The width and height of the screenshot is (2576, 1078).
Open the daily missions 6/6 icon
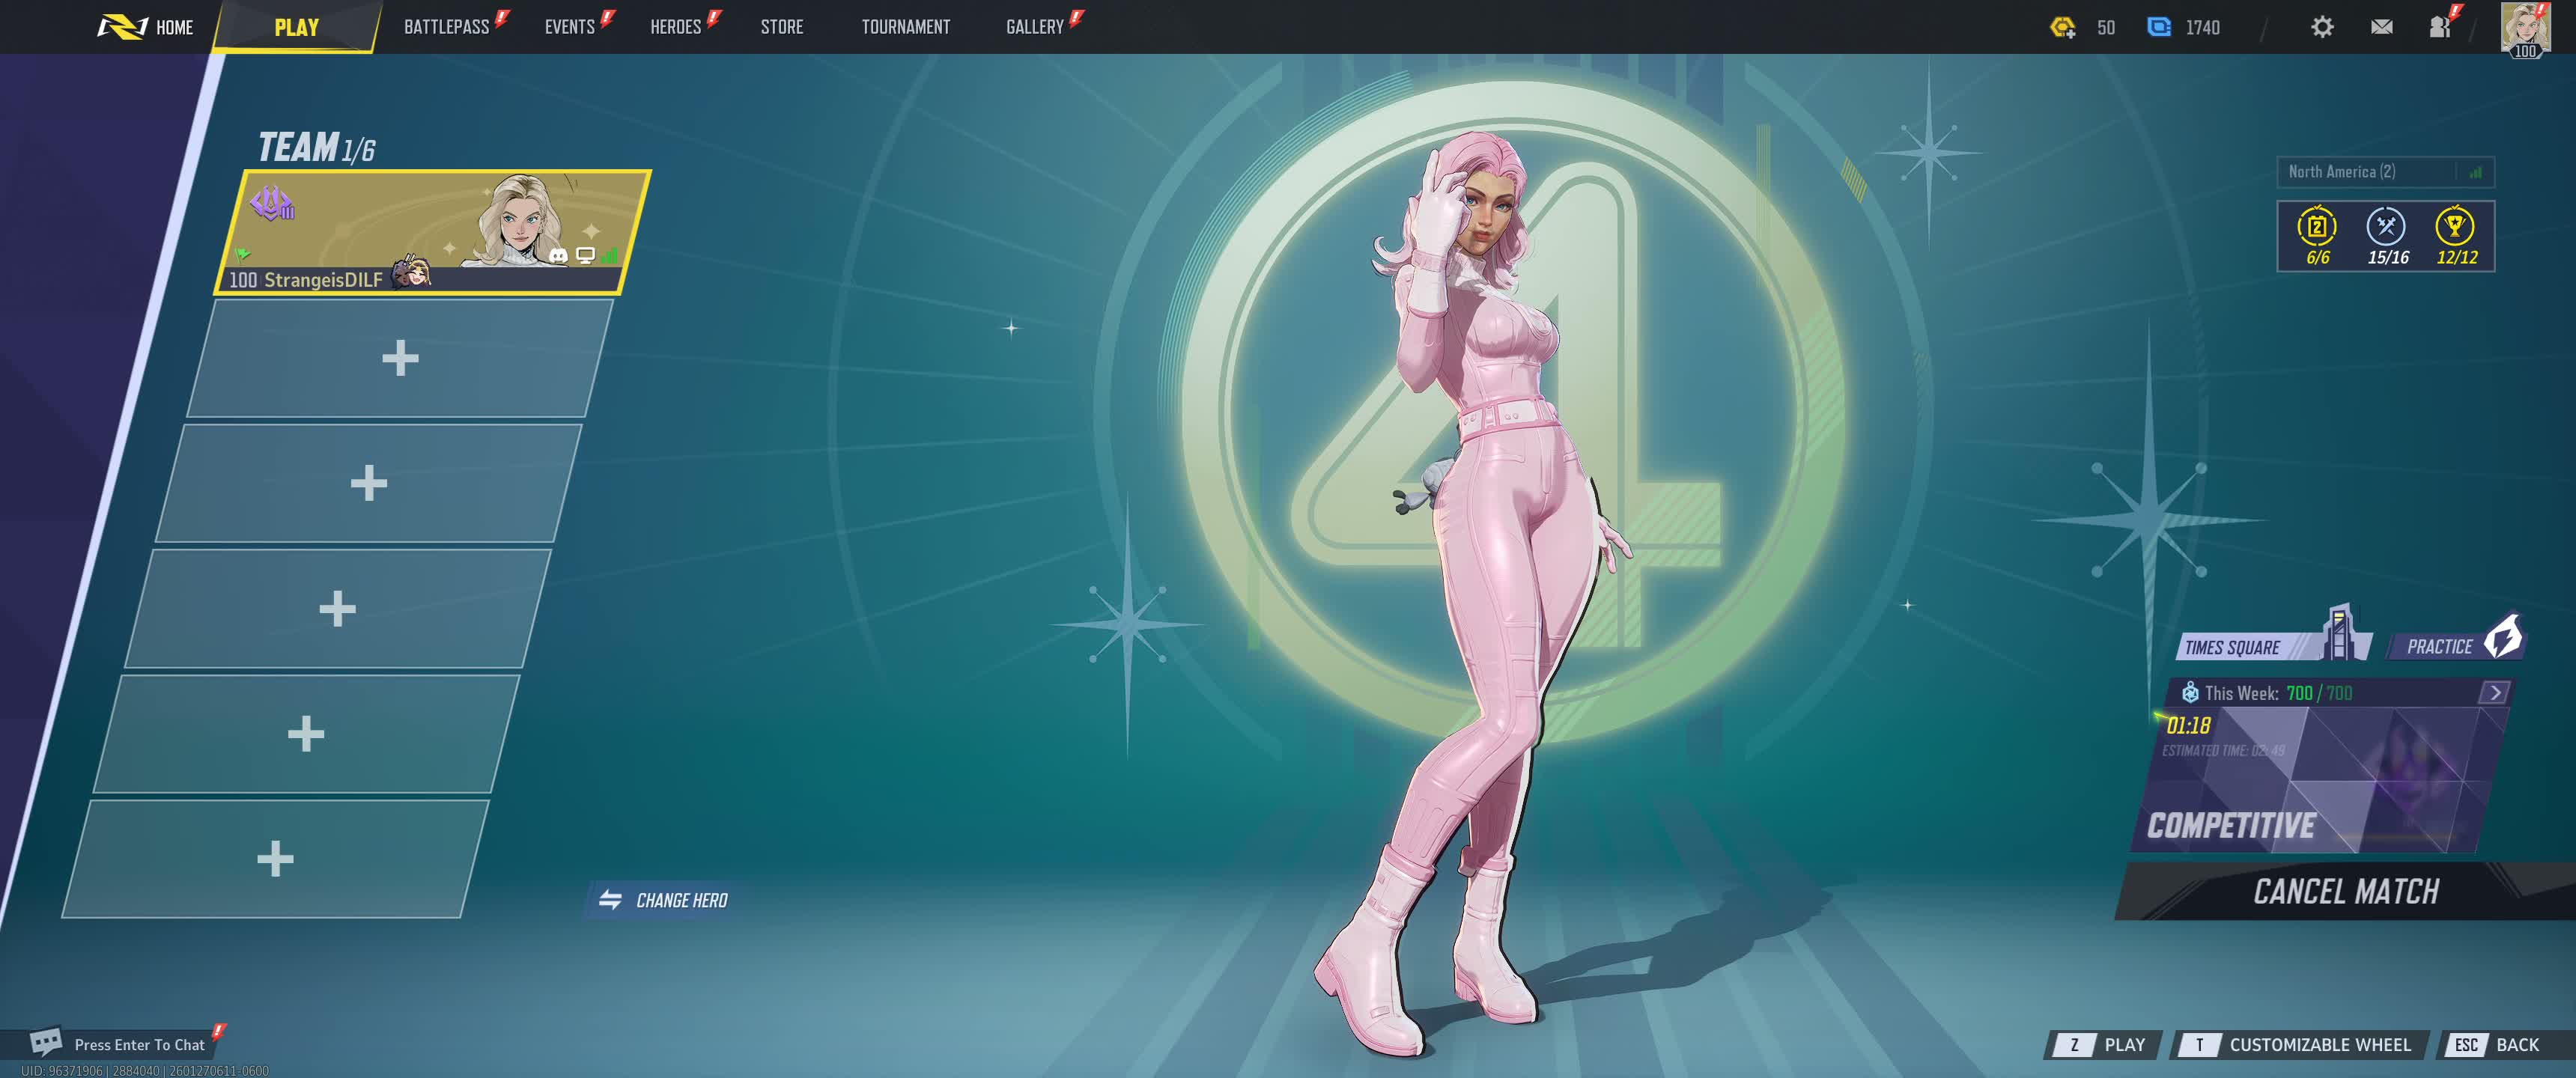(2317, 228)
